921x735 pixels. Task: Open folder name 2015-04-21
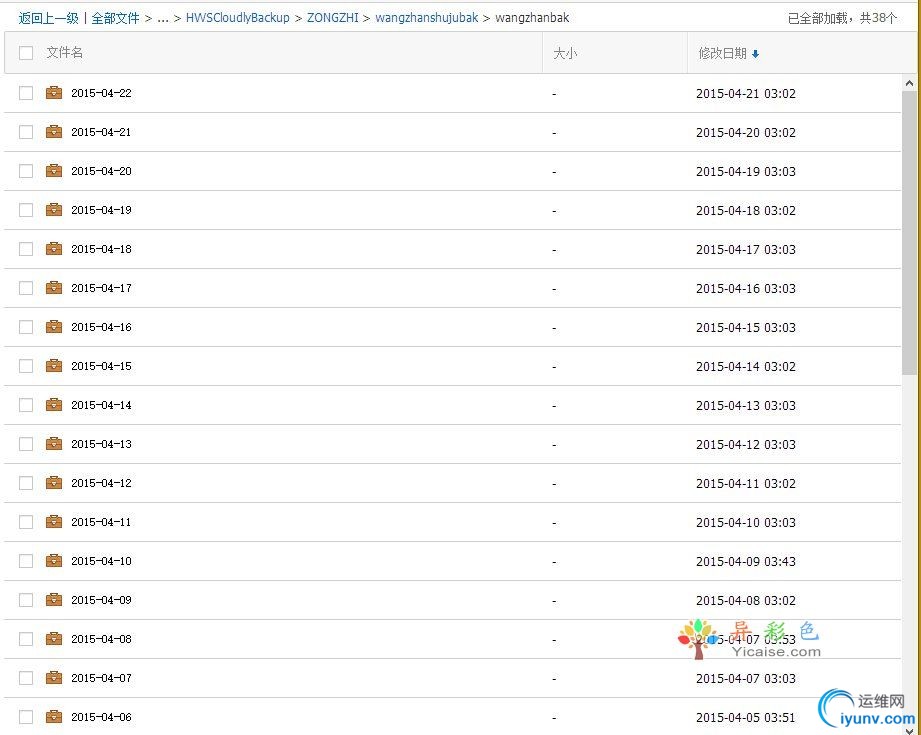coord(102,132)
